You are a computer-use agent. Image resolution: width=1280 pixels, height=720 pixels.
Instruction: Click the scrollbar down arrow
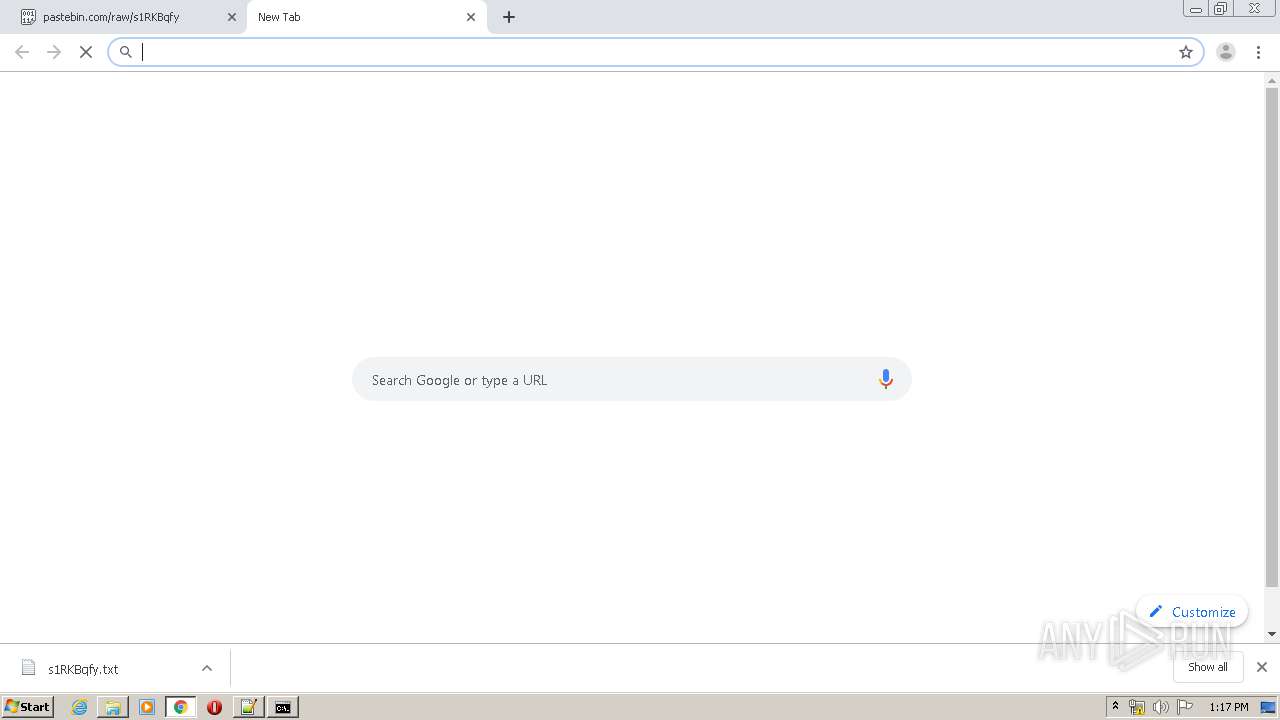pos(1272,634)
